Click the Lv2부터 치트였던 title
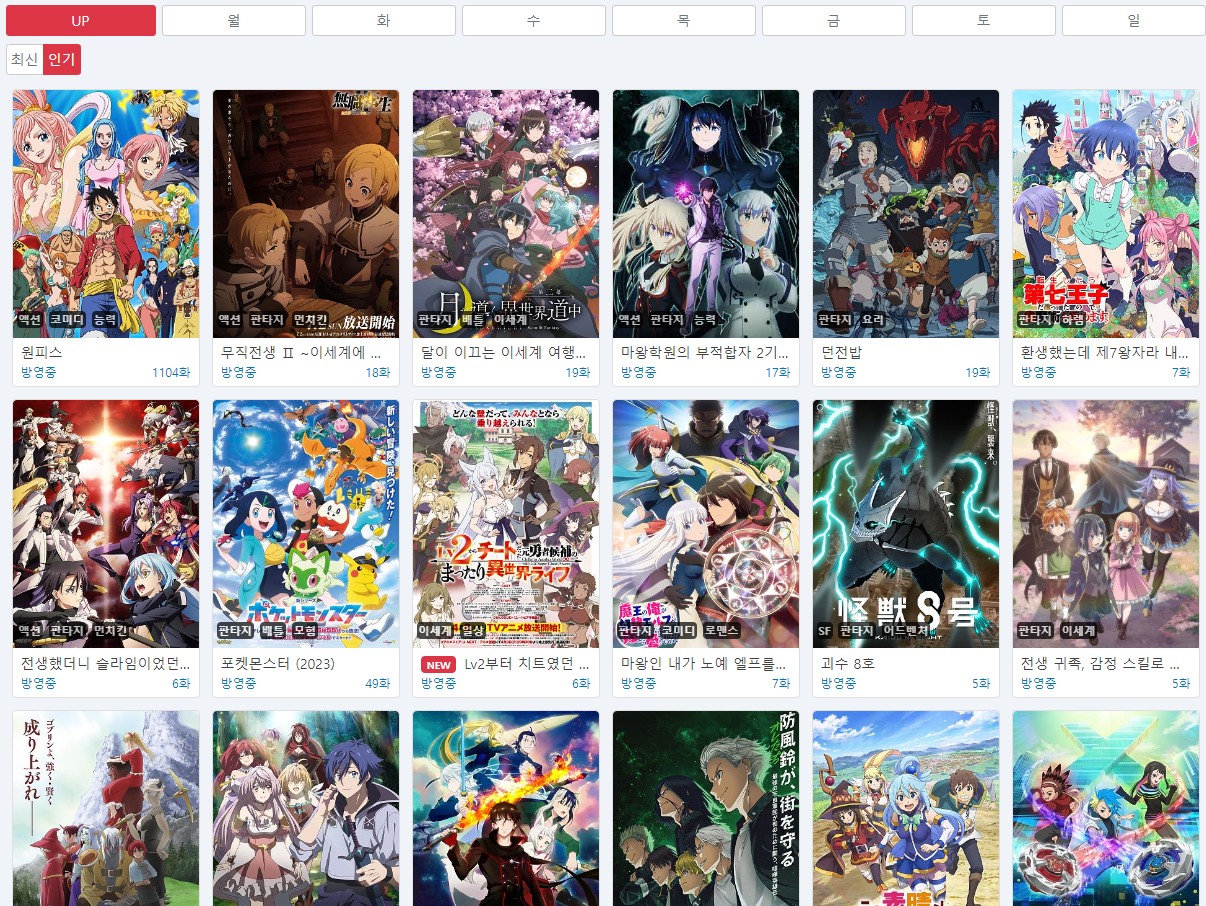The height and width of the screenshot is (906, 1206). [527, 663]
